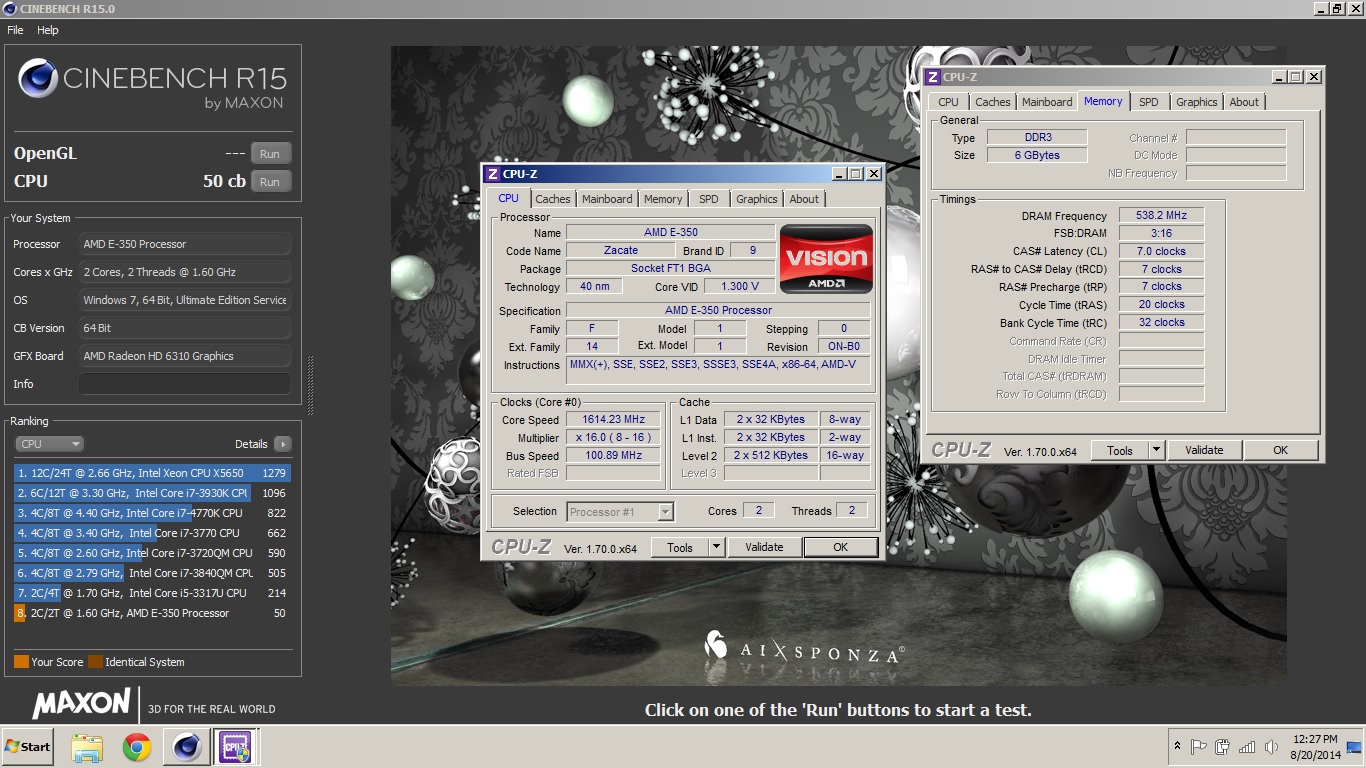This screenshot has width=1366, height=768.
Task: Click the CPU-Z icon in front window title
Action: 493,174
